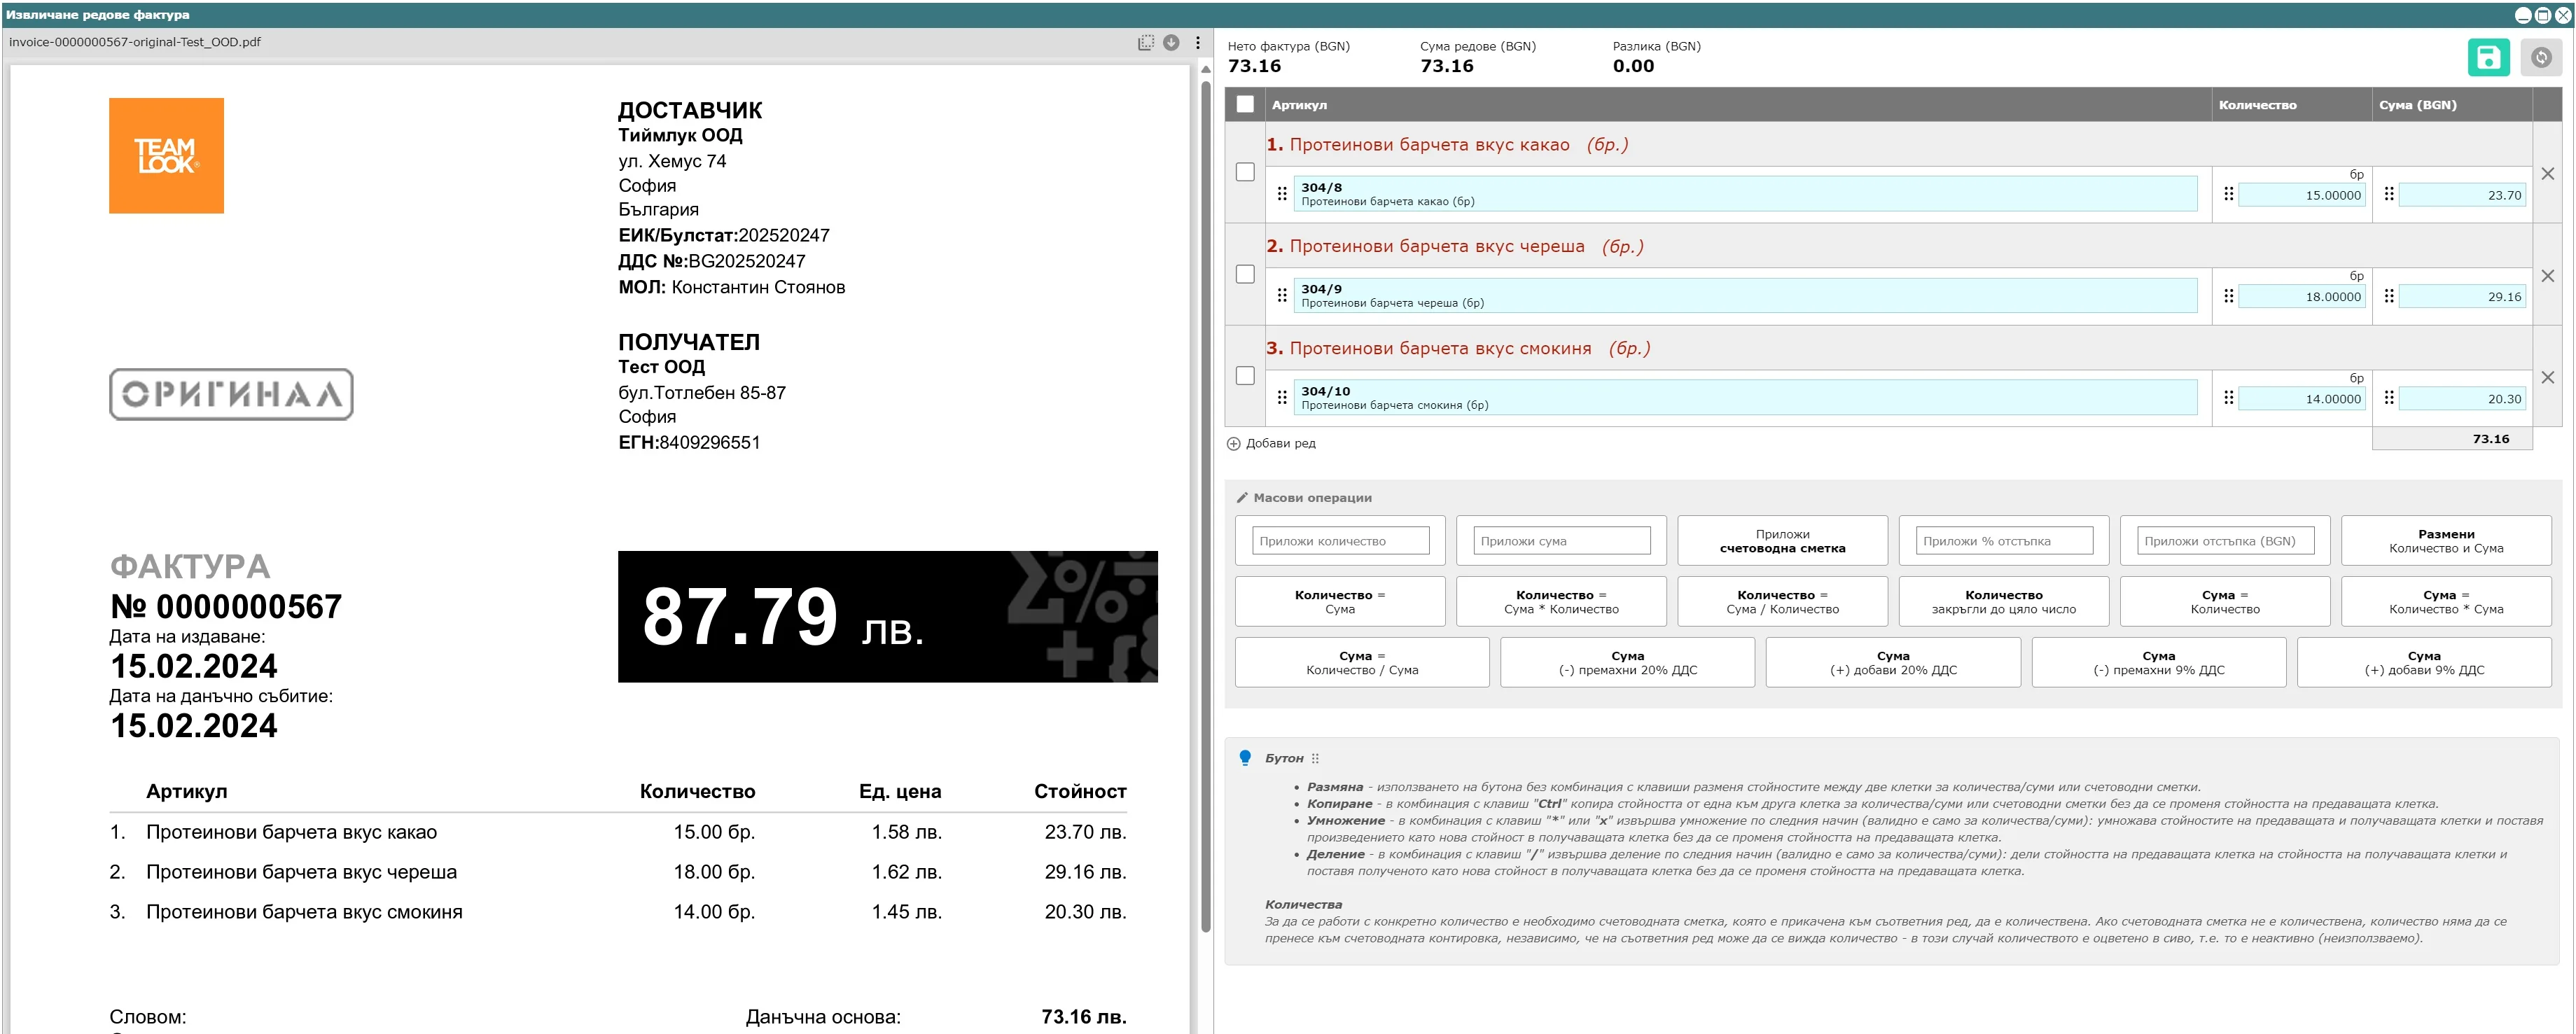Click Размени Количество и Сума button
2576x1034 pixels.
(x=2446, y=541)
